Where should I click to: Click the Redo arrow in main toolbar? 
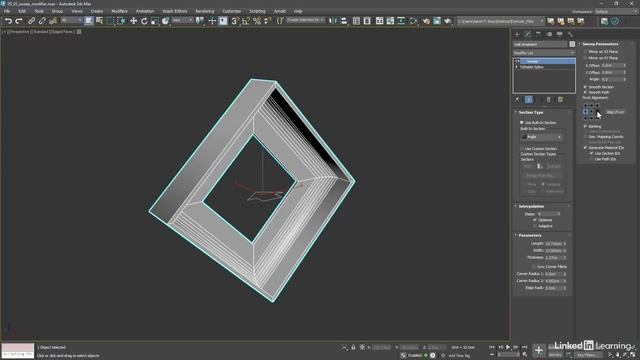(x=19, y=21)
